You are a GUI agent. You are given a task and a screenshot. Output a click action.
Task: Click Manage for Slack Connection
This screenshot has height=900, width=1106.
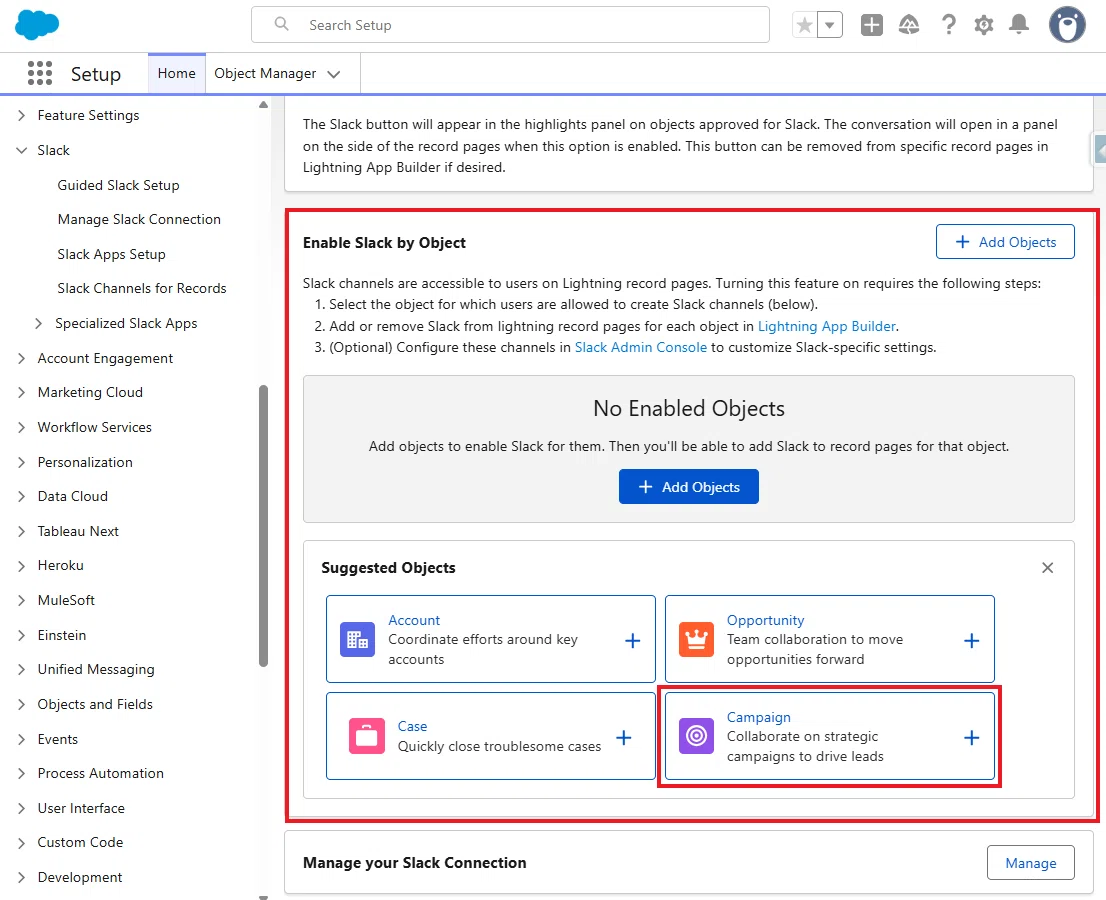point(1031,863)
